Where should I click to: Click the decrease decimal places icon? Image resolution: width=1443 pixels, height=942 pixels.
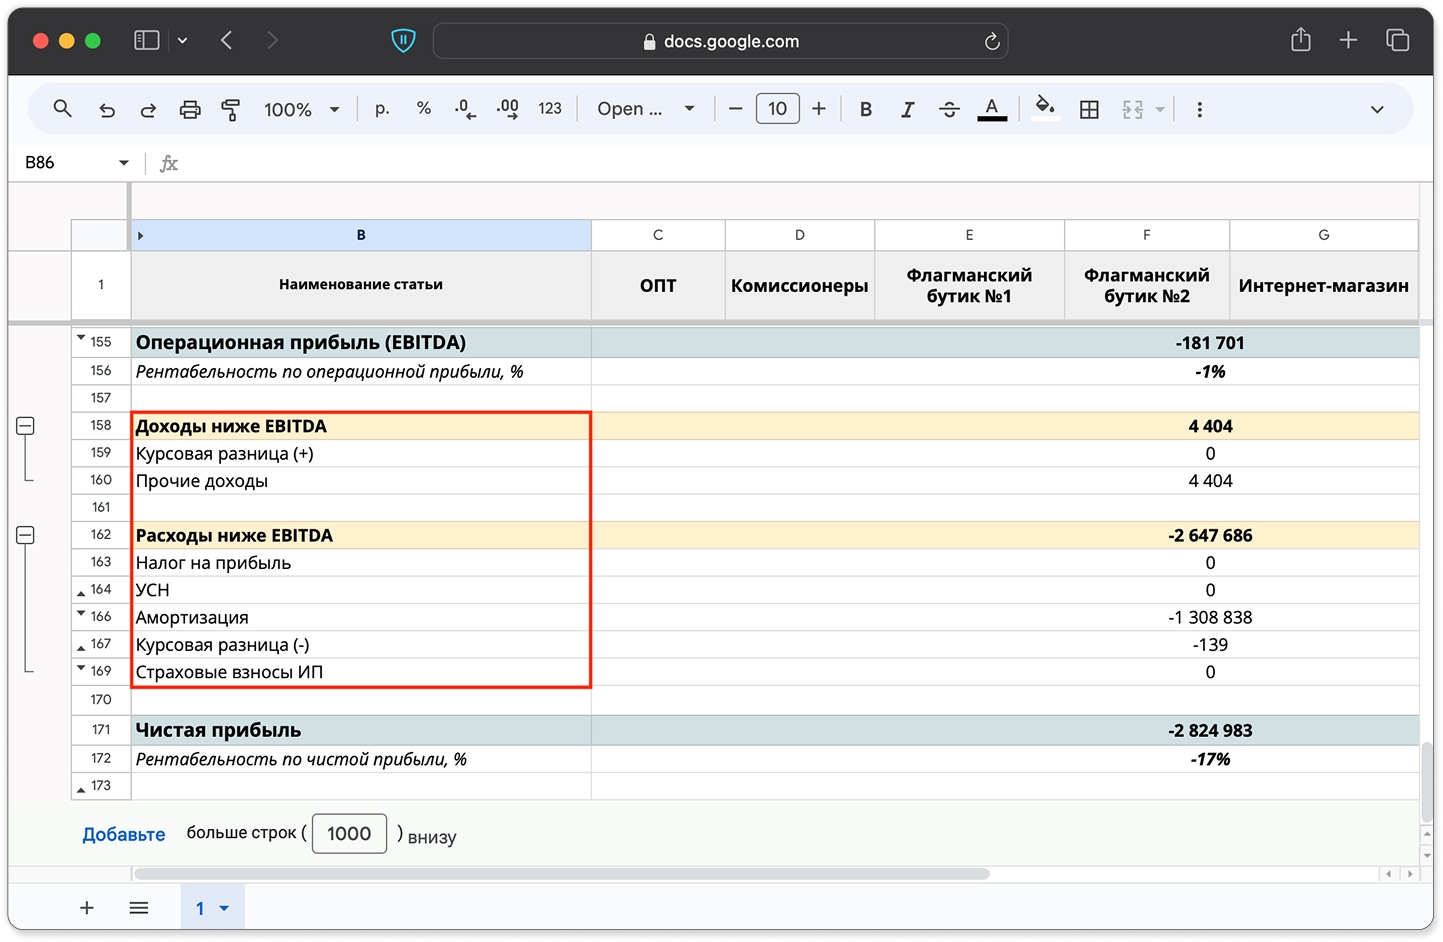(x=465, y=109)
